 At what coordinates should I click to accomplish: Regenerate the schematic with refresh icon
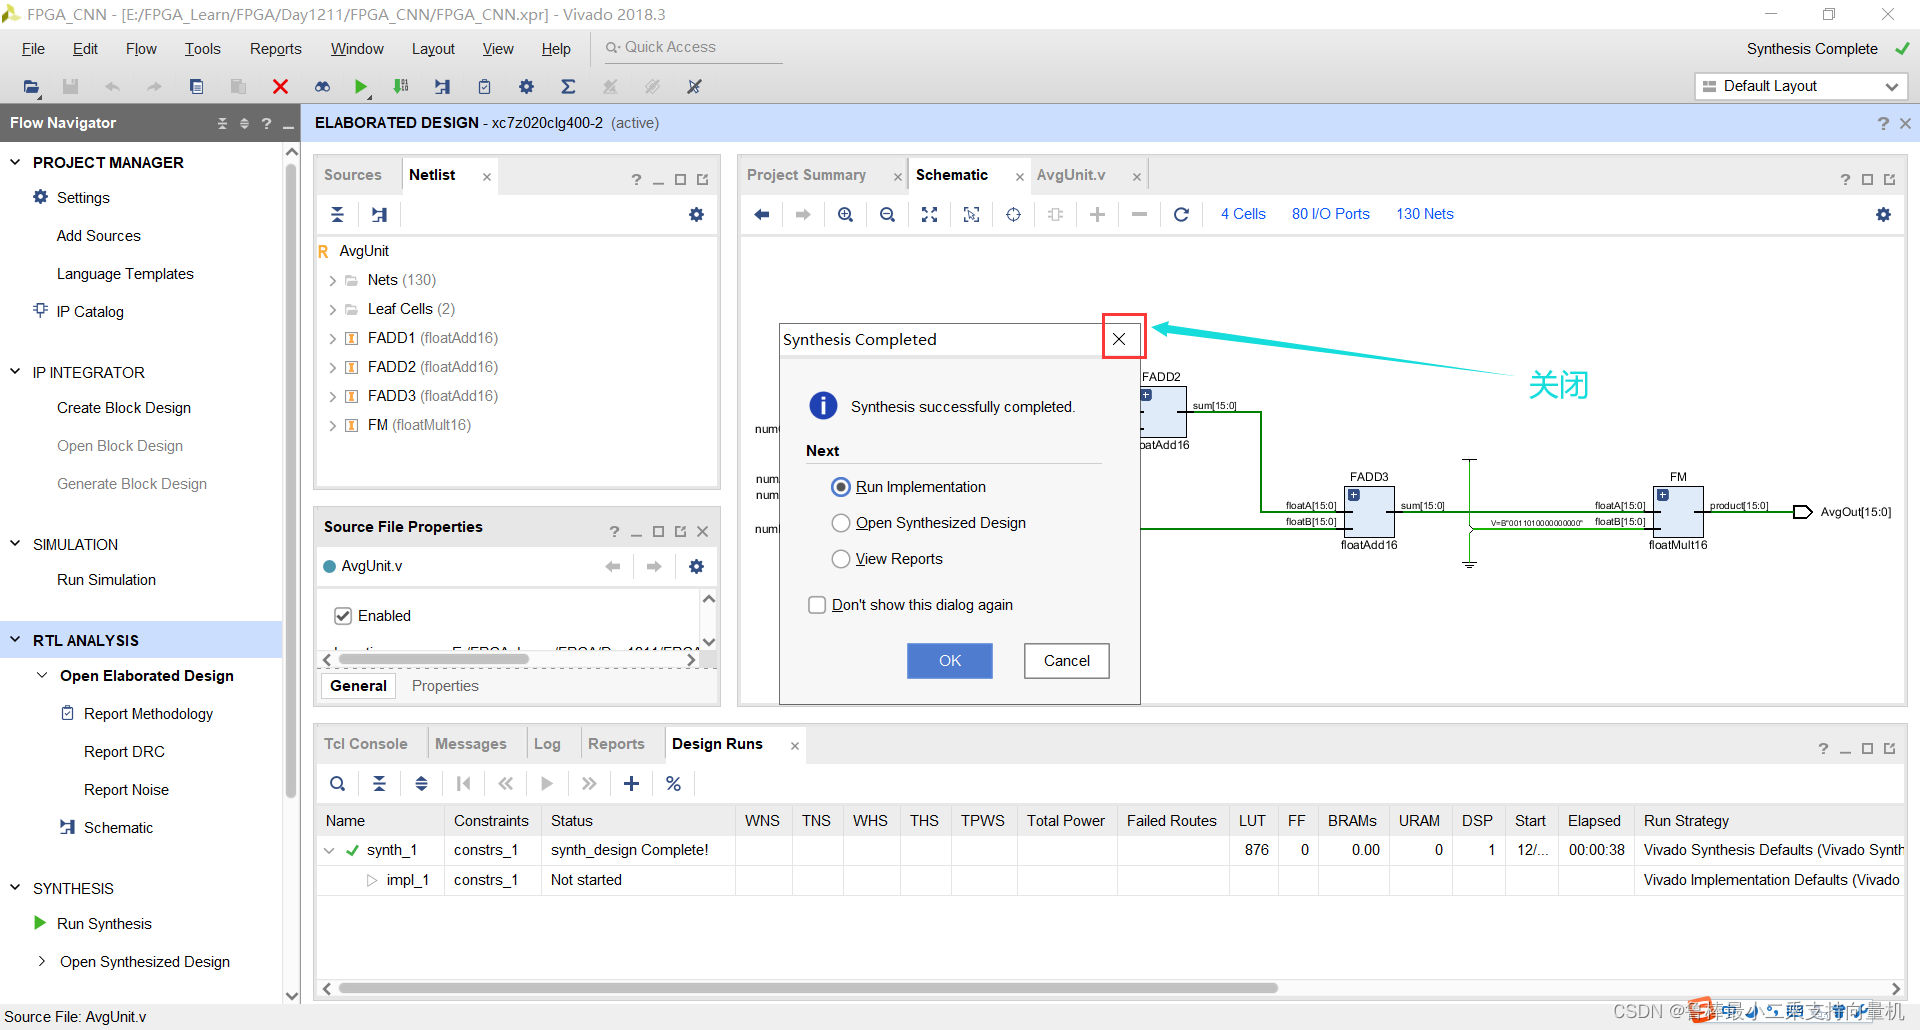pos(1181,214)
